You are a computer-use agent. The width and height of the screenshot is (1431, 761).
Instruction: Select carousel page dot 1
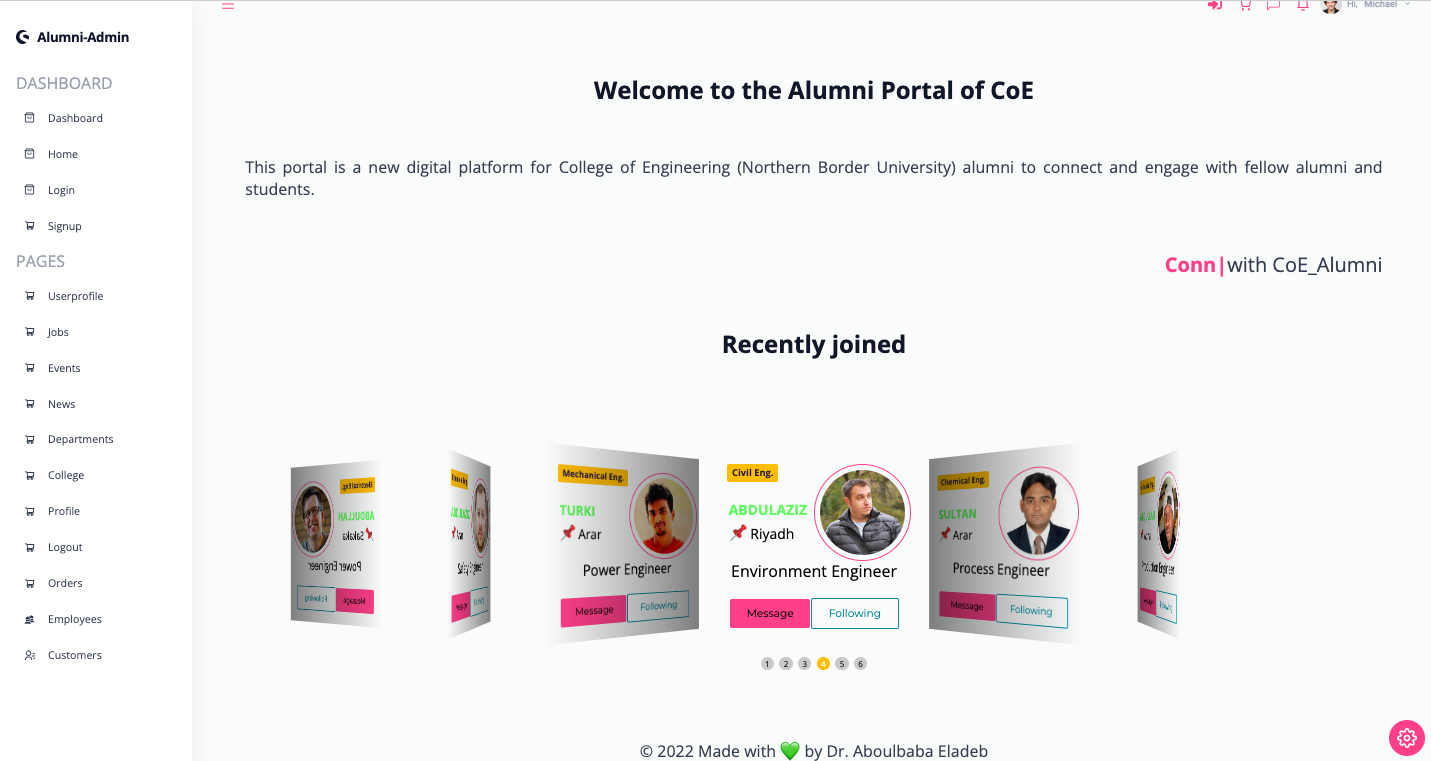pos(767,663)
